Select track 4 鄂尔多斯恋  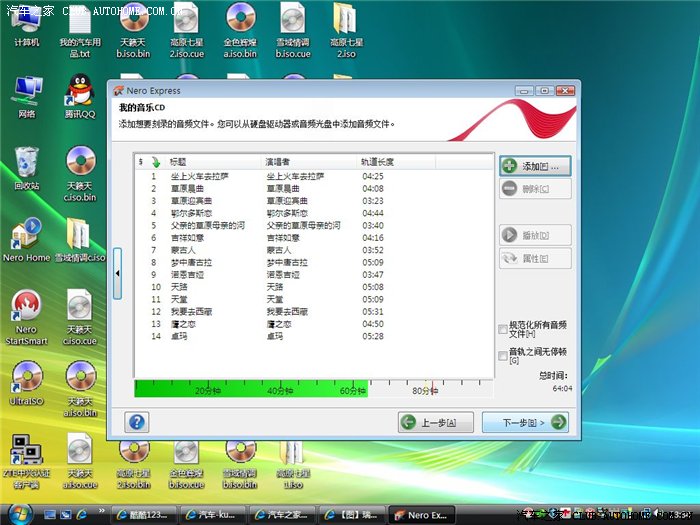(x=312, y=213)
